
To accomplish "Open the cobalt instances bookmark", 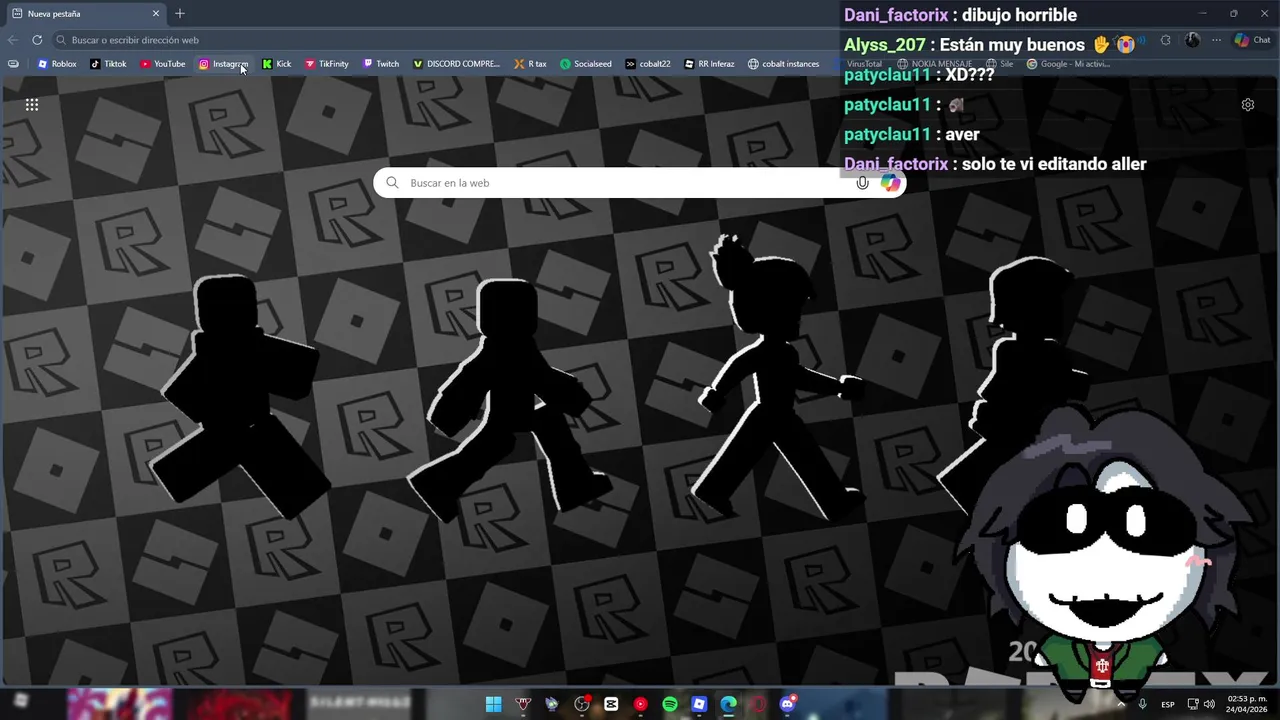I will [x=783, y=64].
